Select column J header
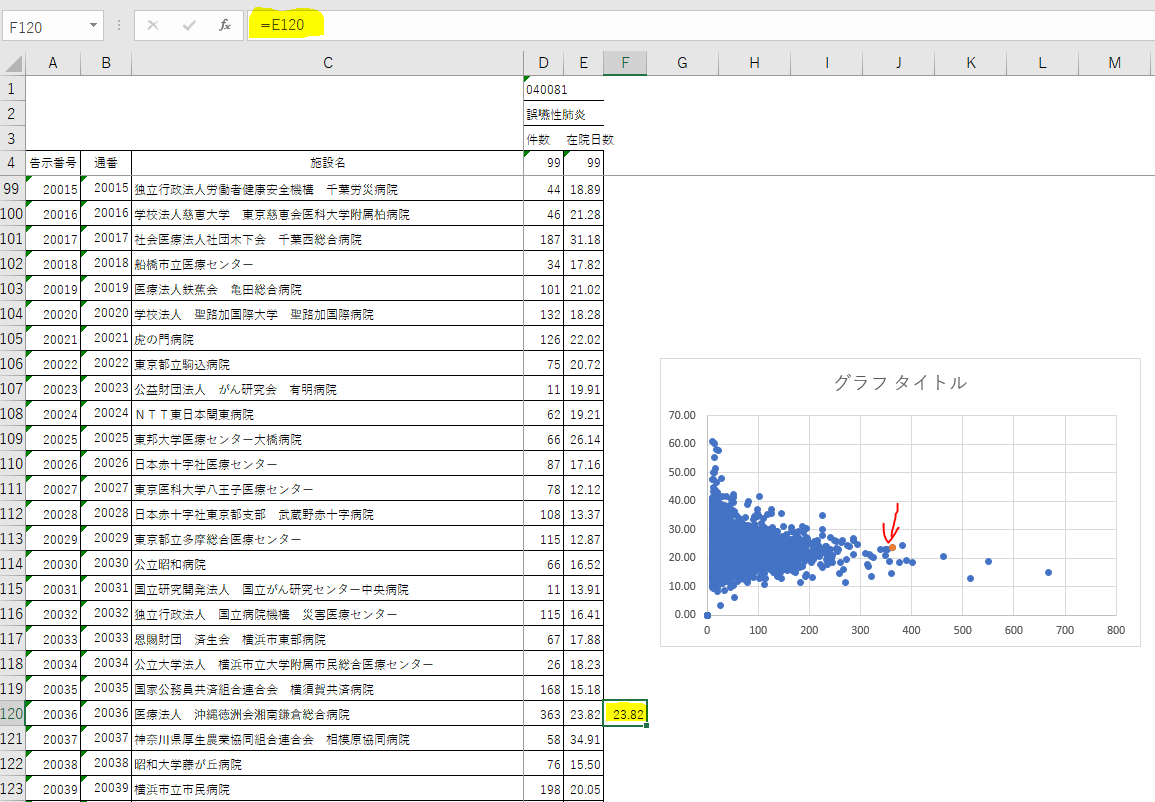The height and width of the screenshot is (802, 1155). click(899, 63)
